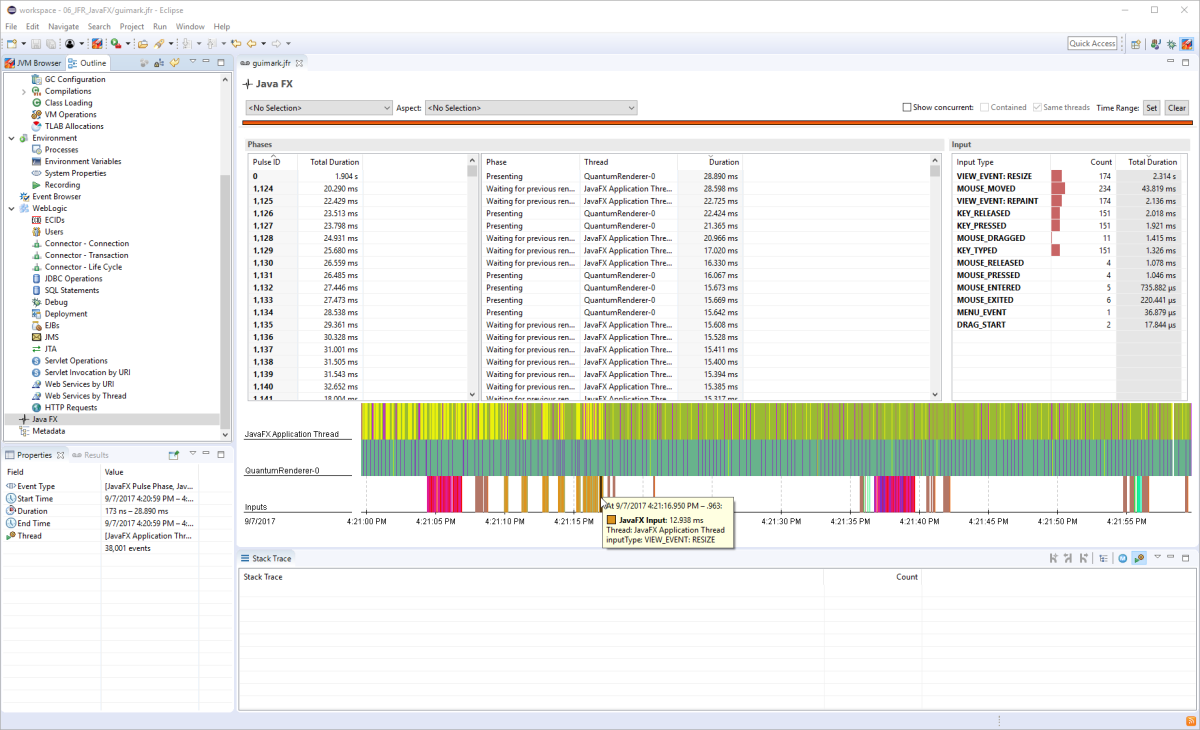This screenshot has height=730, width=1200.
Task: Maximize the Outline view panel
Action: click(221, 62)
